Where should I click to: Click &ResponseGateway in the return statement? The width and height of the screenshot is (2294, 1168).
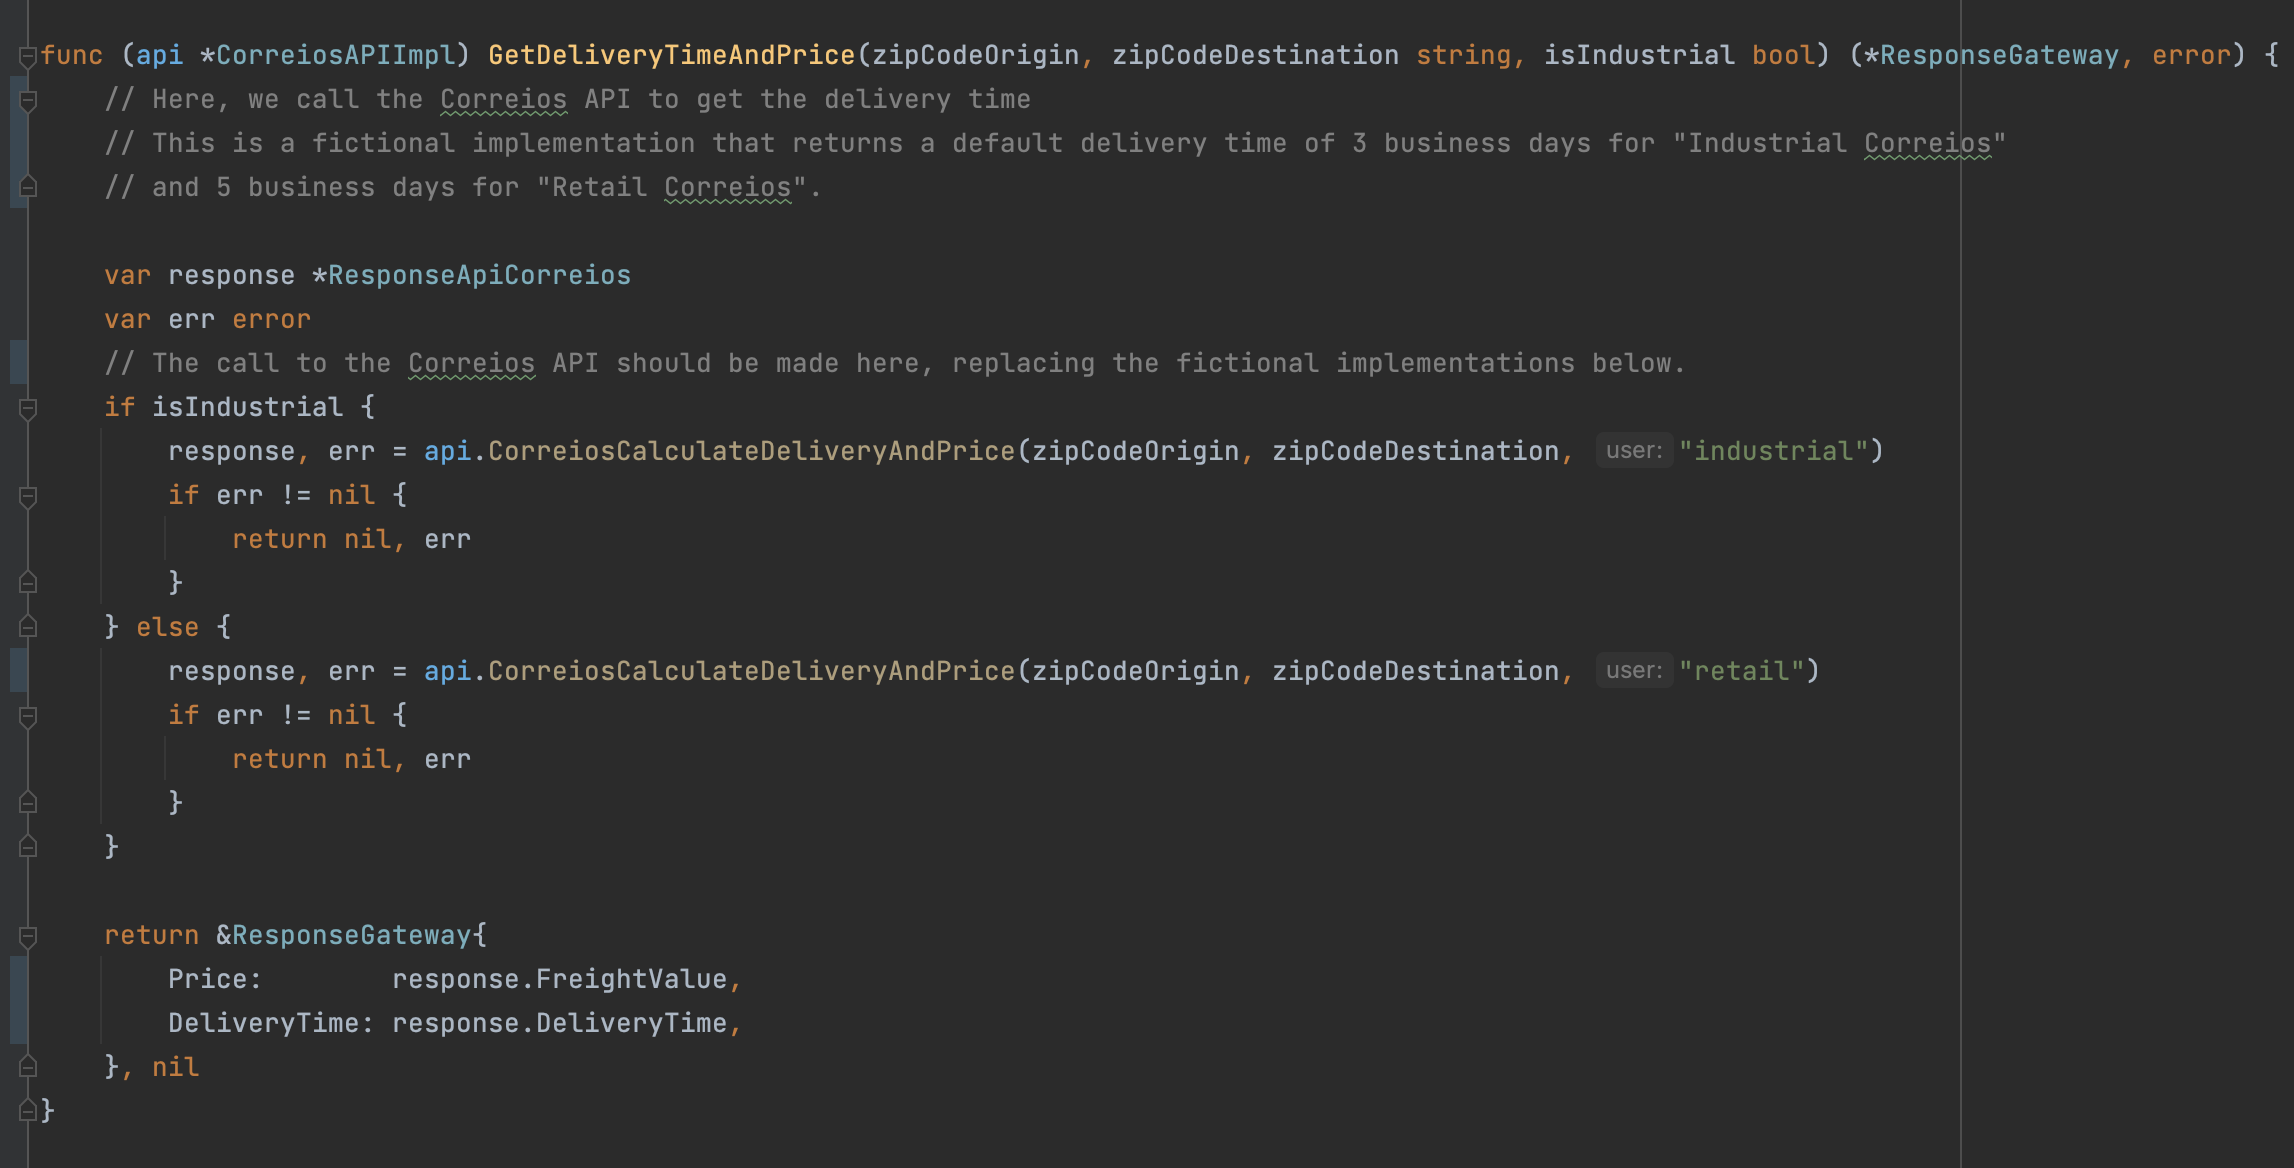[343, 935]
